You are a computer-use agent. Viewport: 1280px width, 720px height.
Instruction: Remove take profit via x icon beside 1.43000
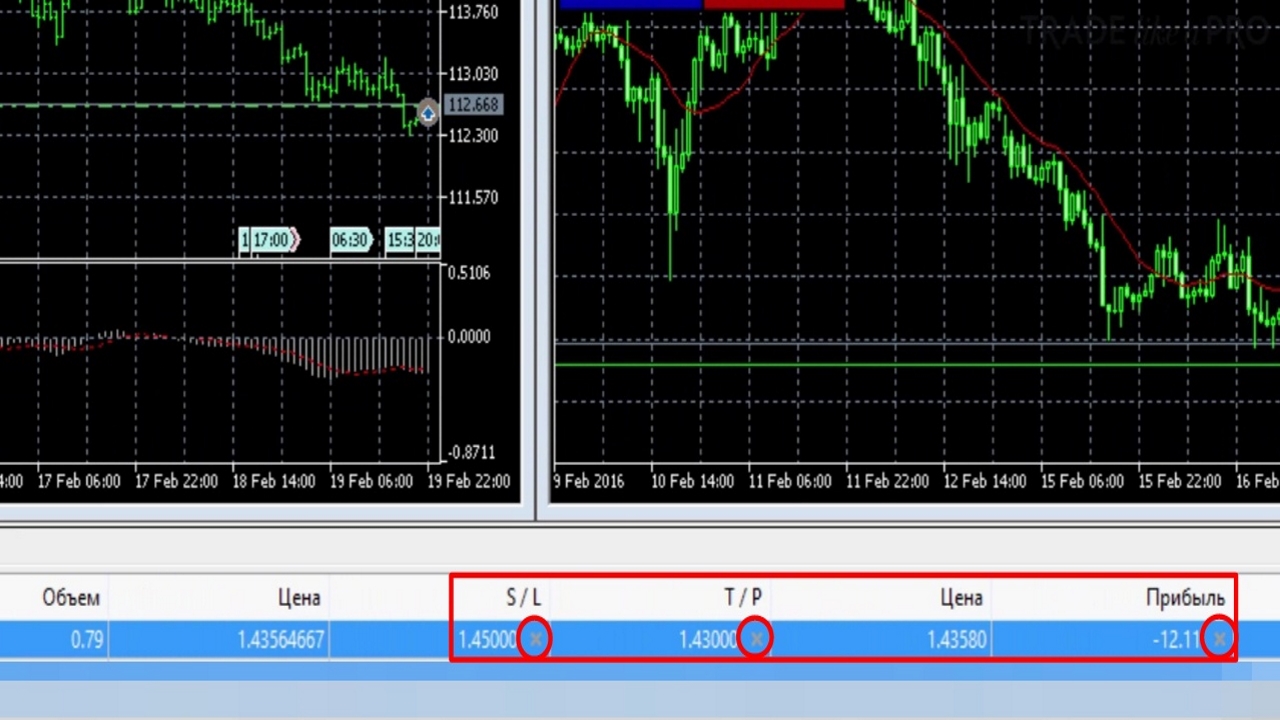(755, 639)
